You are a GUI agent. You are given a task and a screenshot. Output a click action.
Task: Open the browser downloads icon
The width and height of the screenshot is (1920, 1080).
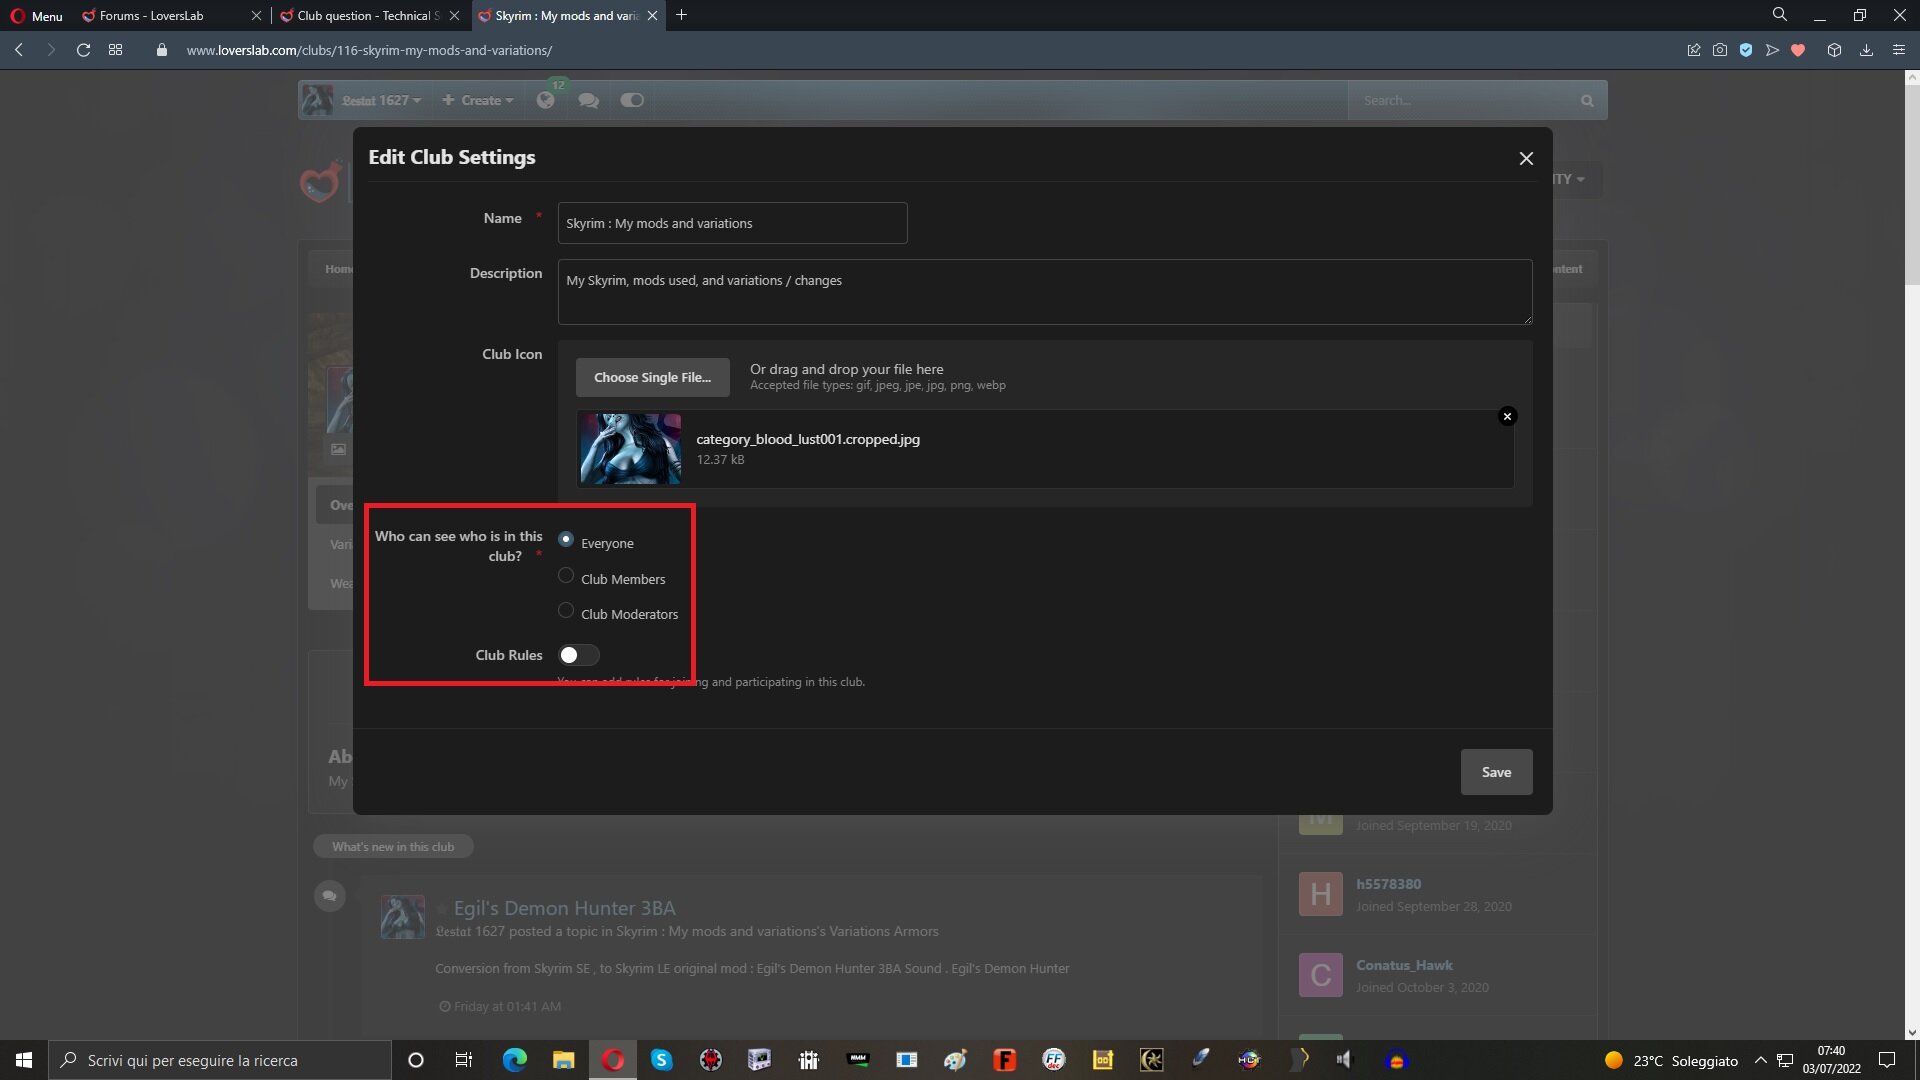pyautogui.click(x=1866, y=50)
